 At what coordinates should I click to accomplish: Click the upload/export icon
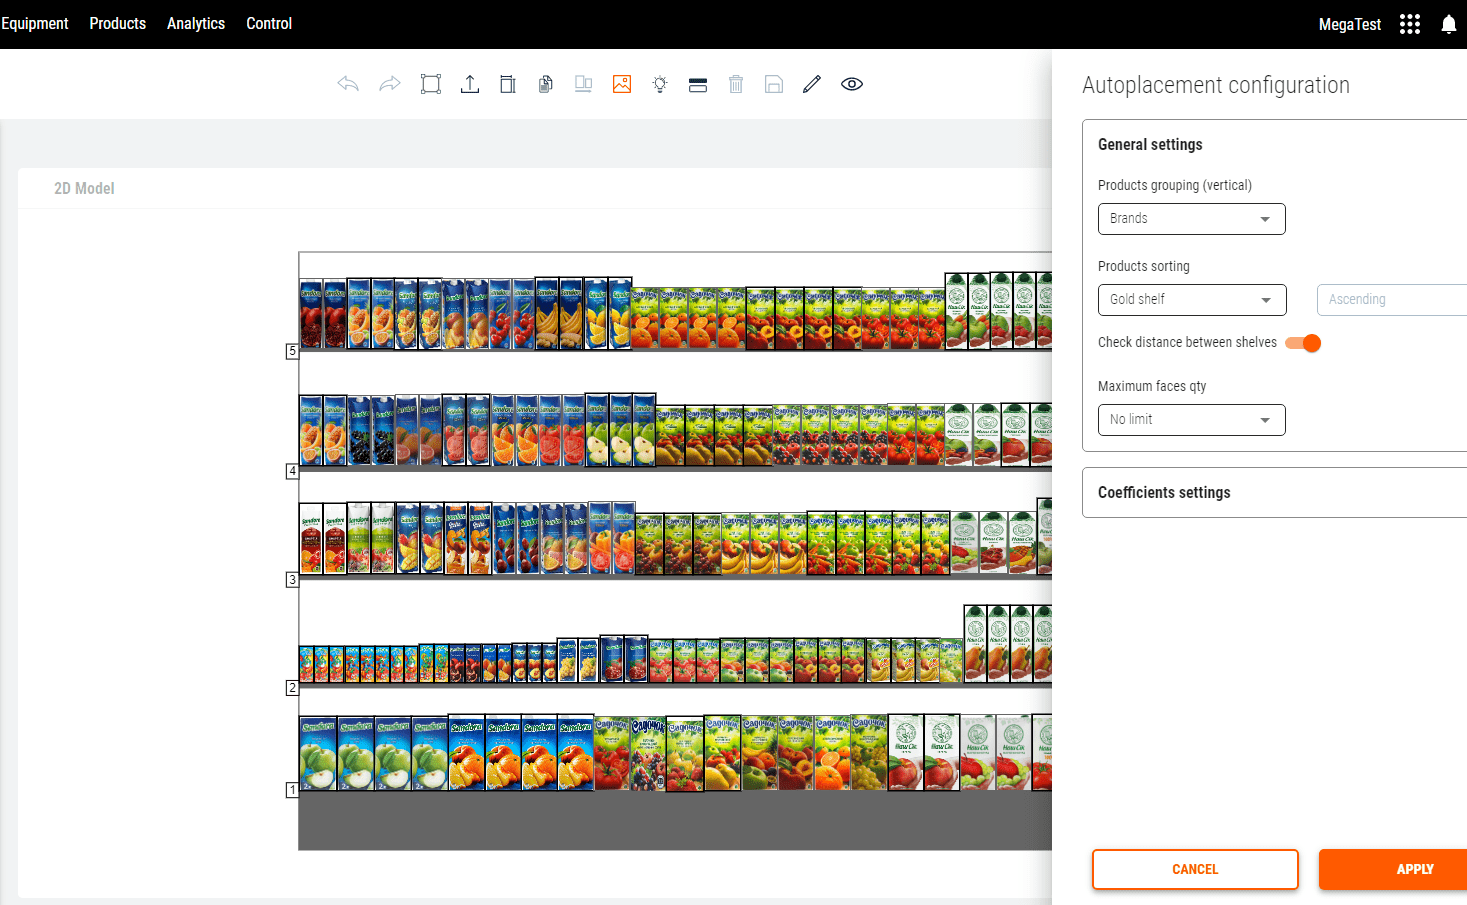coord(470,84)
